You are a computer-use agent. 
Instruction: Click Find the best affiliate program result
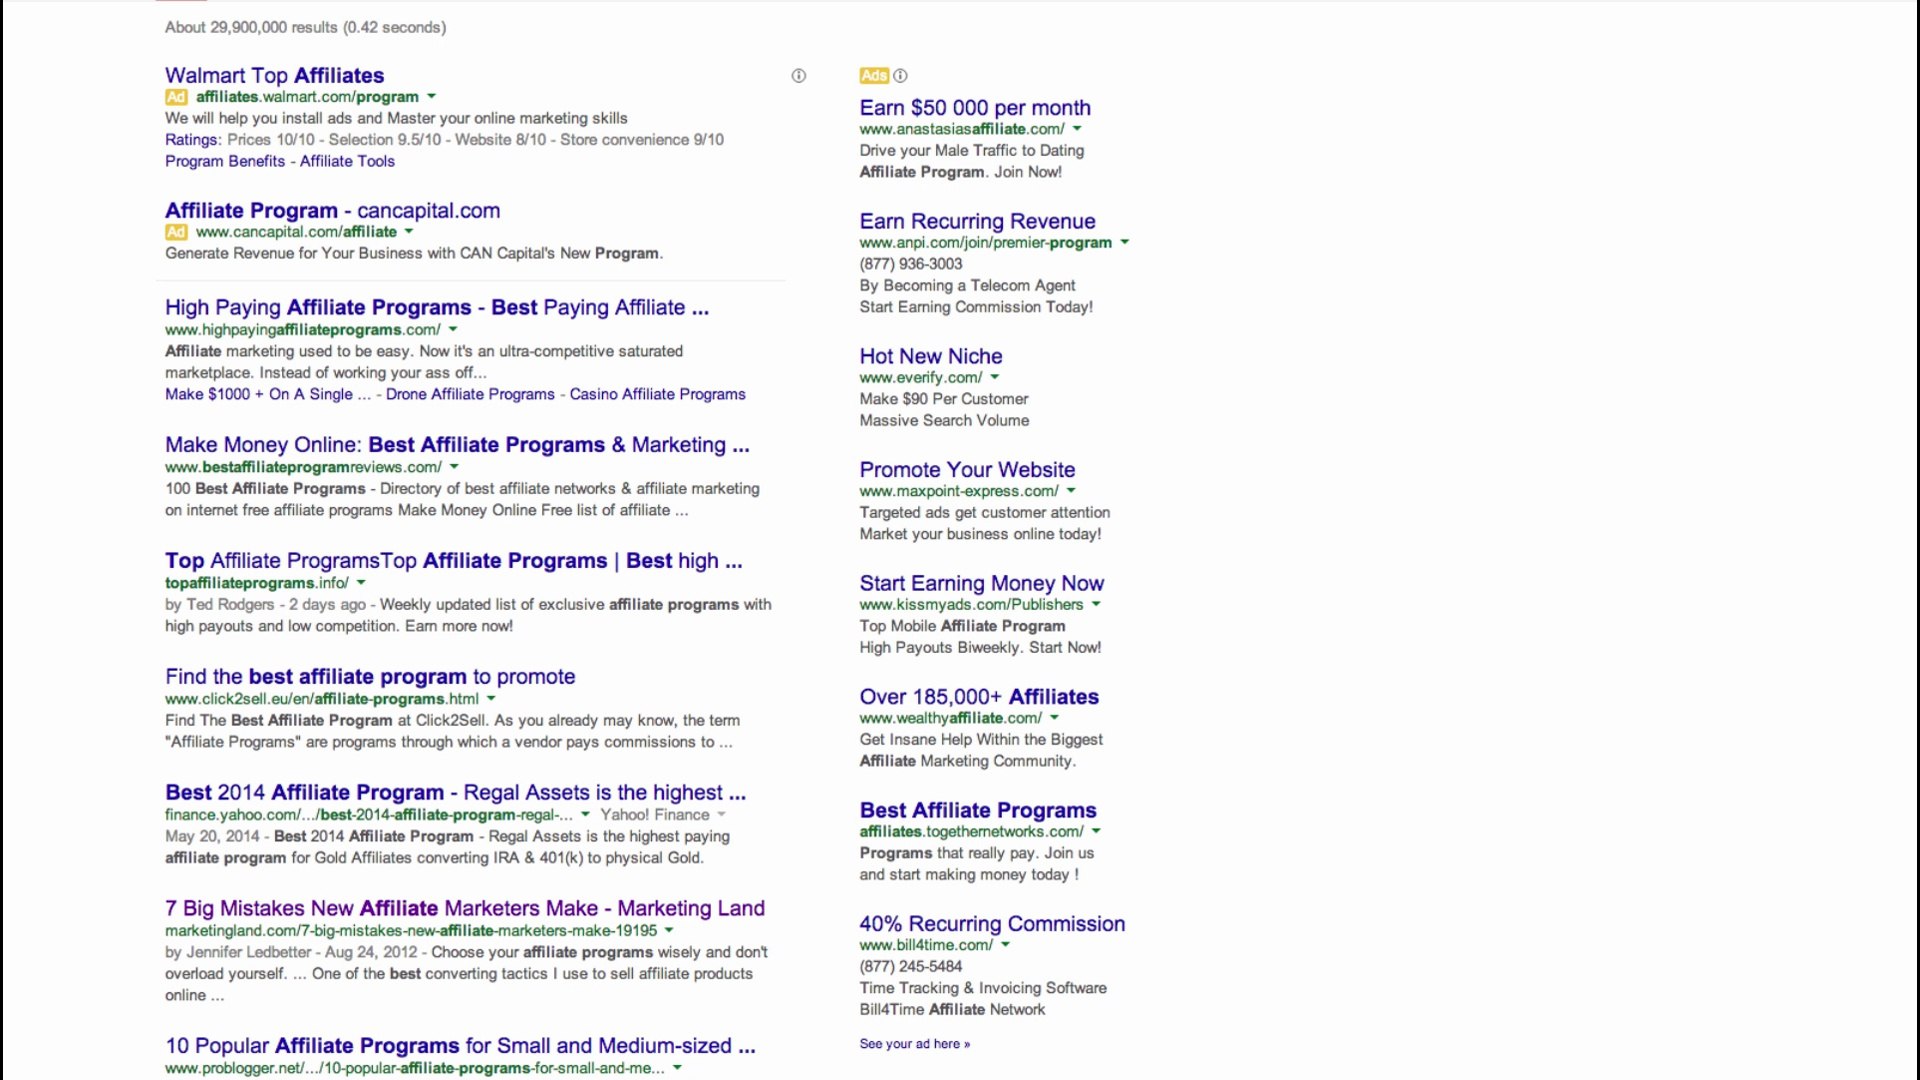coord(370,676)
